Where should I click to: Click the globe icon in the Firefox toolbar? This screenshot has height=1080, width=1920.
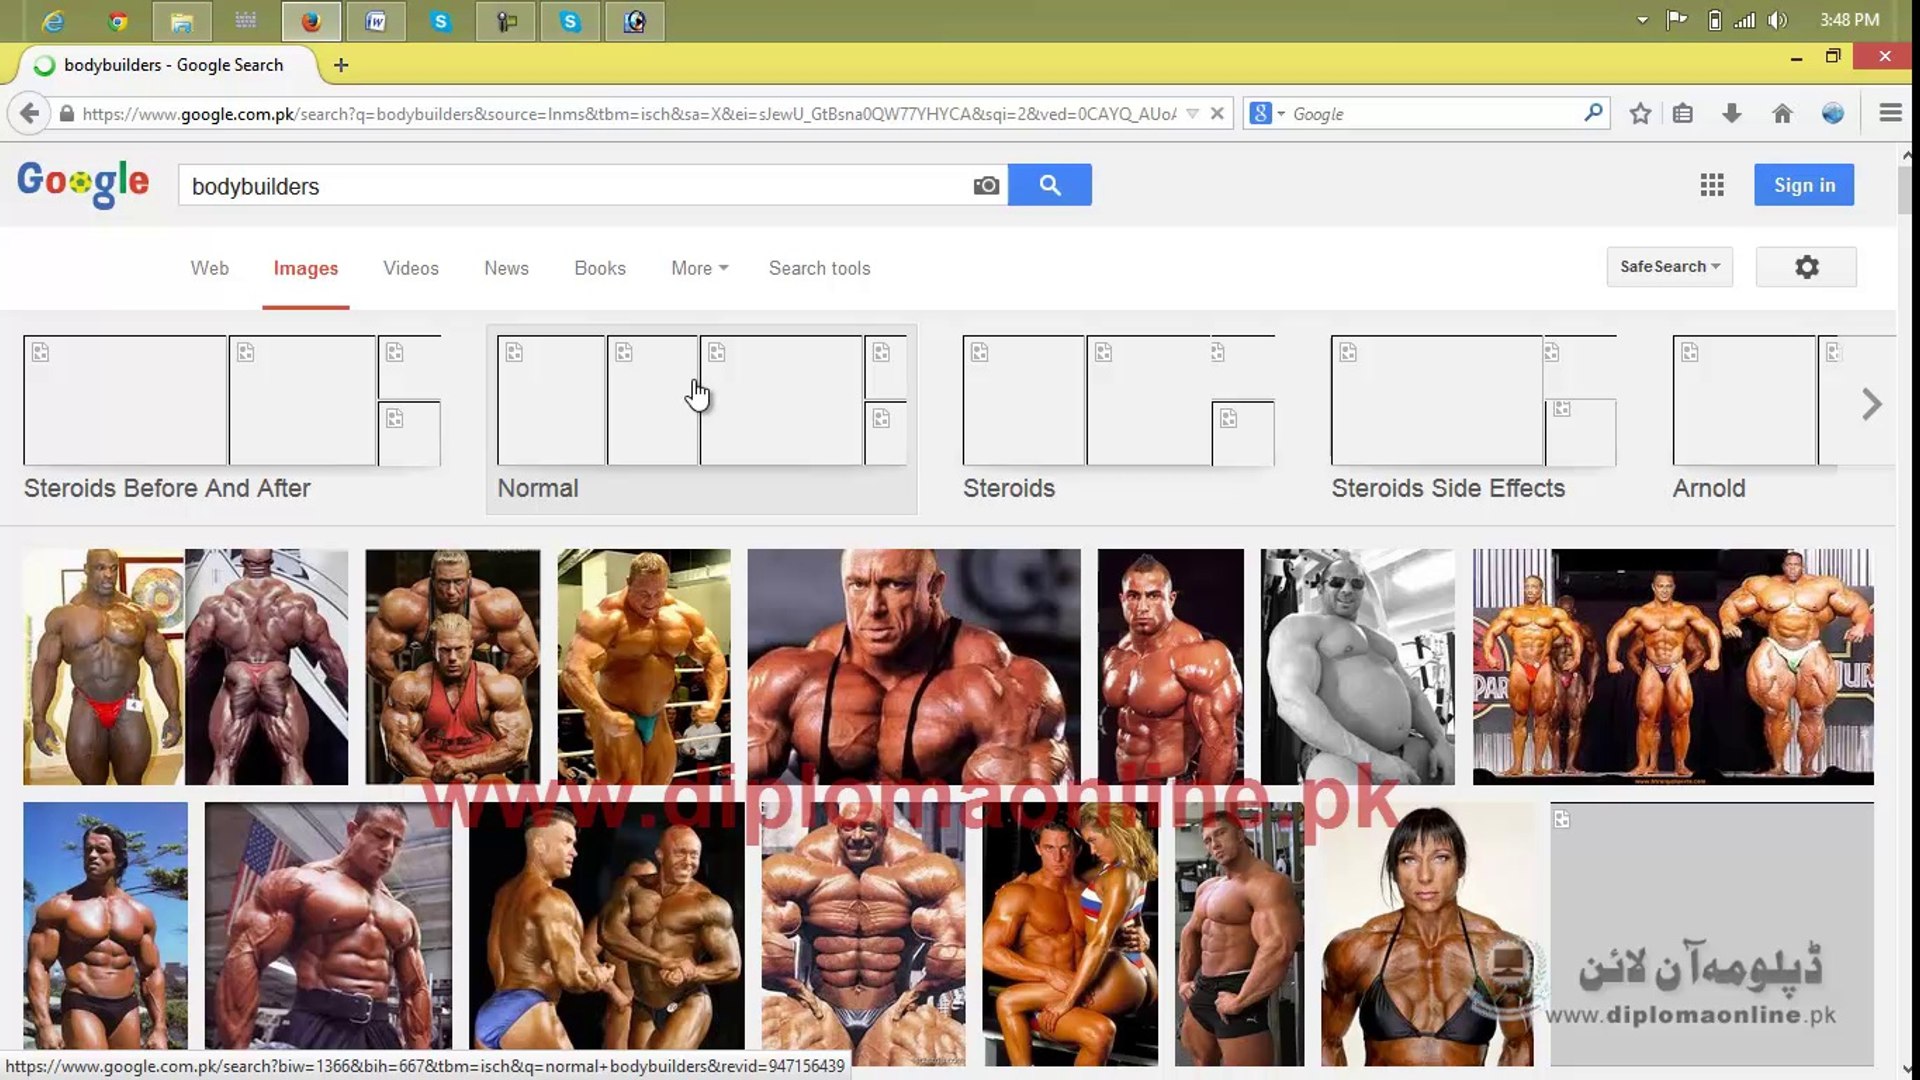pos(1832,113)
